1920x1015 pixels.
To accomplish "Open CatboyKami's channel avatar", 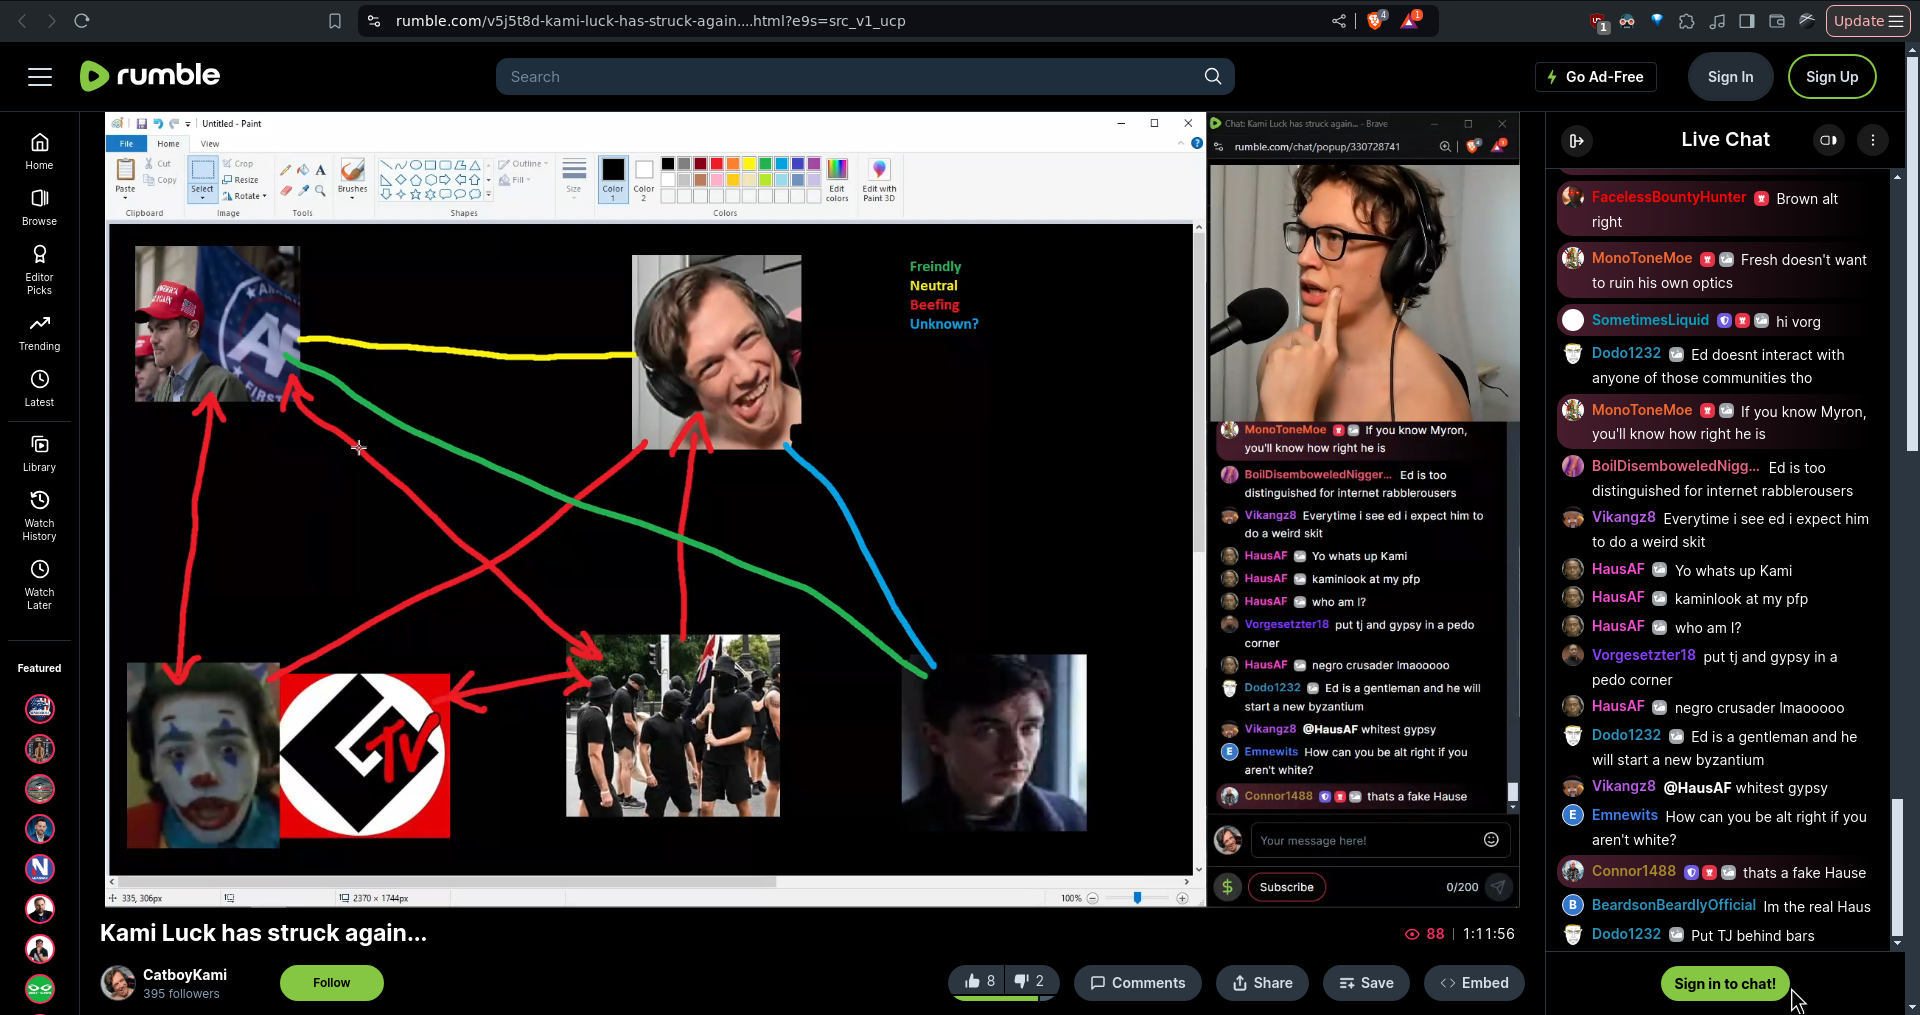I will (118, 983).
